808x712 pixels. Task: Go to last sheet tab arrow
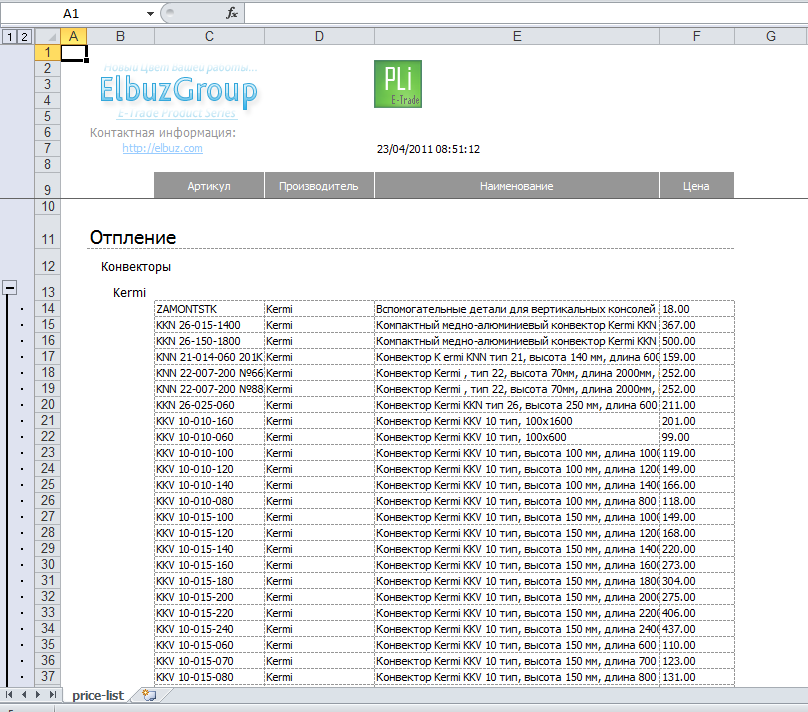[53, 694]
